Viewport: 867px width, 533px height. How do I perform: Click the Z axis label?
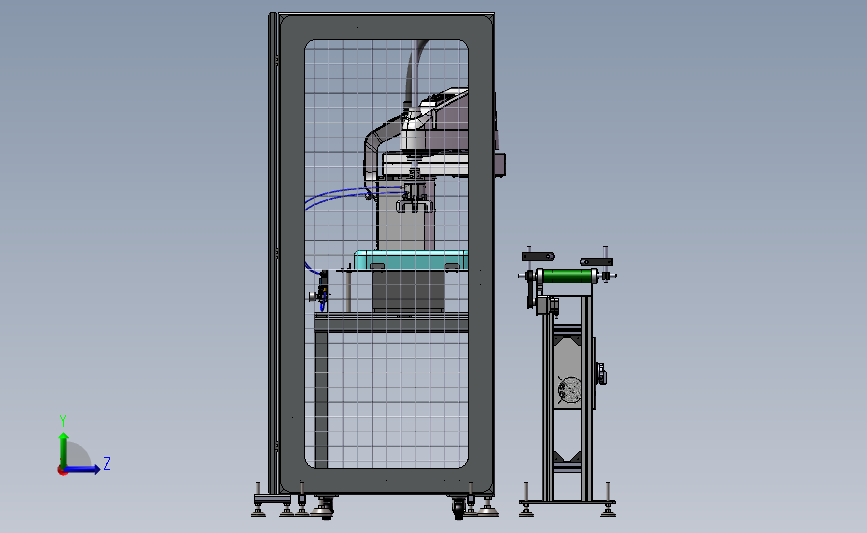107,463
